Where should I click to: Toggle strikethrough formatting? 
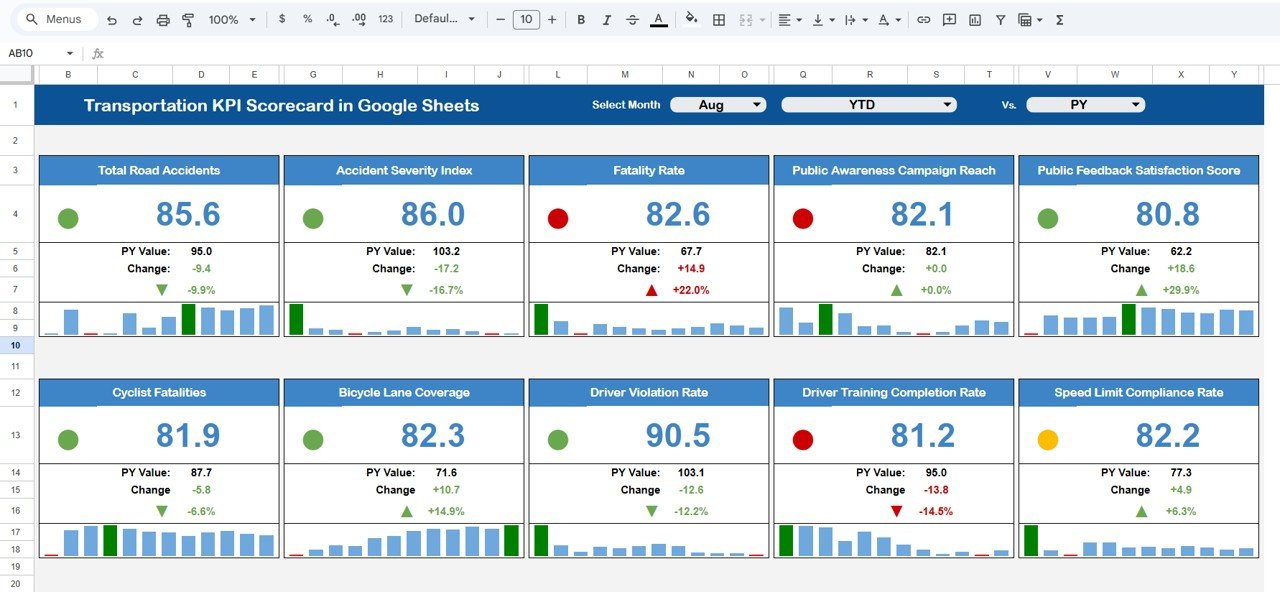point(633,19)
